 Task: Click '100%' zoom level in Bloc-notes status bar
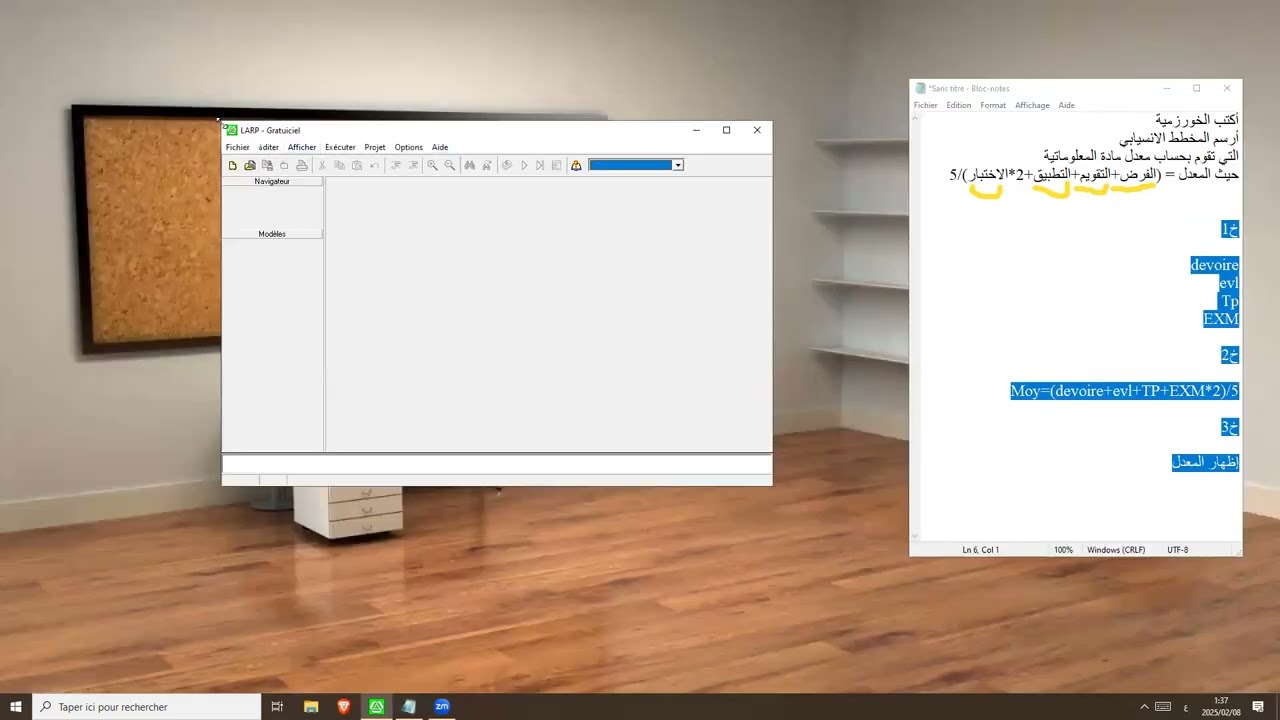click(1063, 550)
